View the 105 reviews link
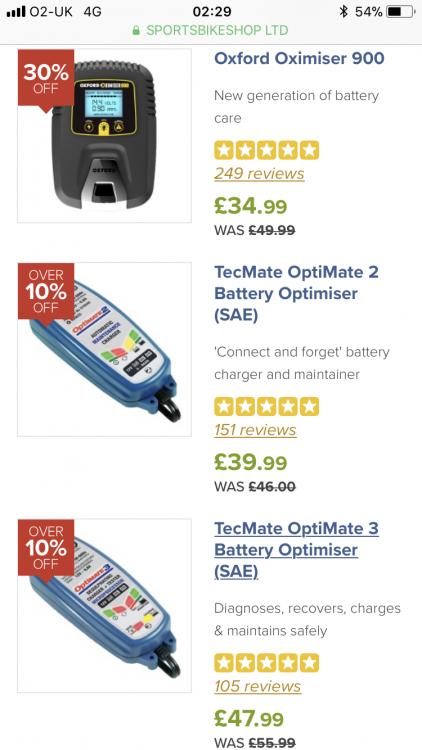Image resolution: width=422 pixels, height=750 pixels. click(257, 686)
